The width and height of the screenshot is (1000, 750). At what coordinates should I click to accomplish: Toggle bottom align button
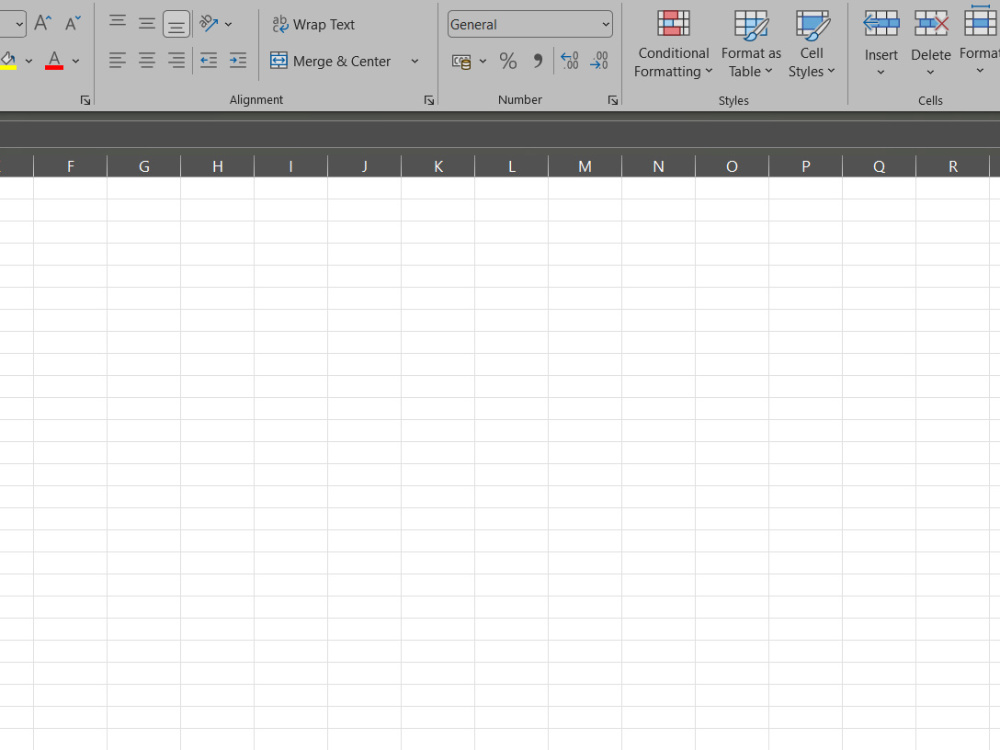pos(176,24)
